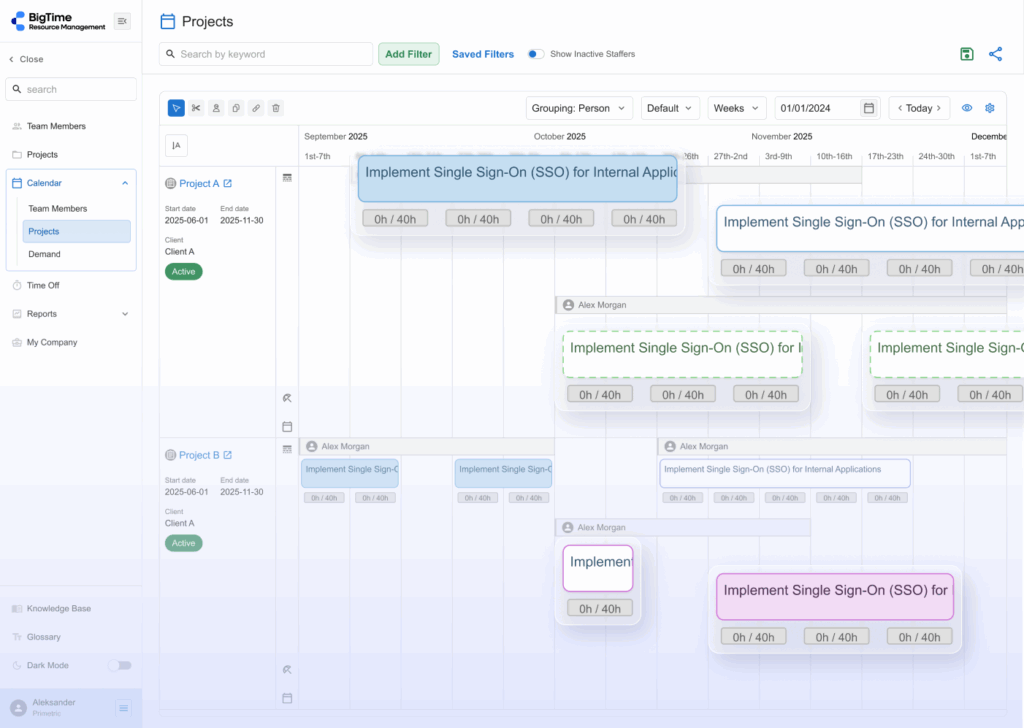Select Demand under Calendar
1024x728 pixels.
click(x=44, y=254)
